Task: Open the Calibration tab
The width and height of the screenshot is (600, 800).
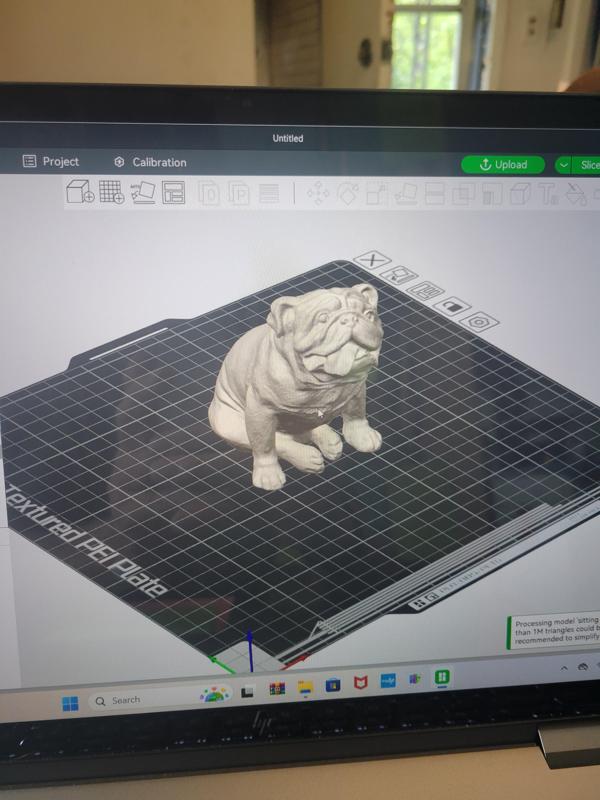Action: click(x=150, y=162)
